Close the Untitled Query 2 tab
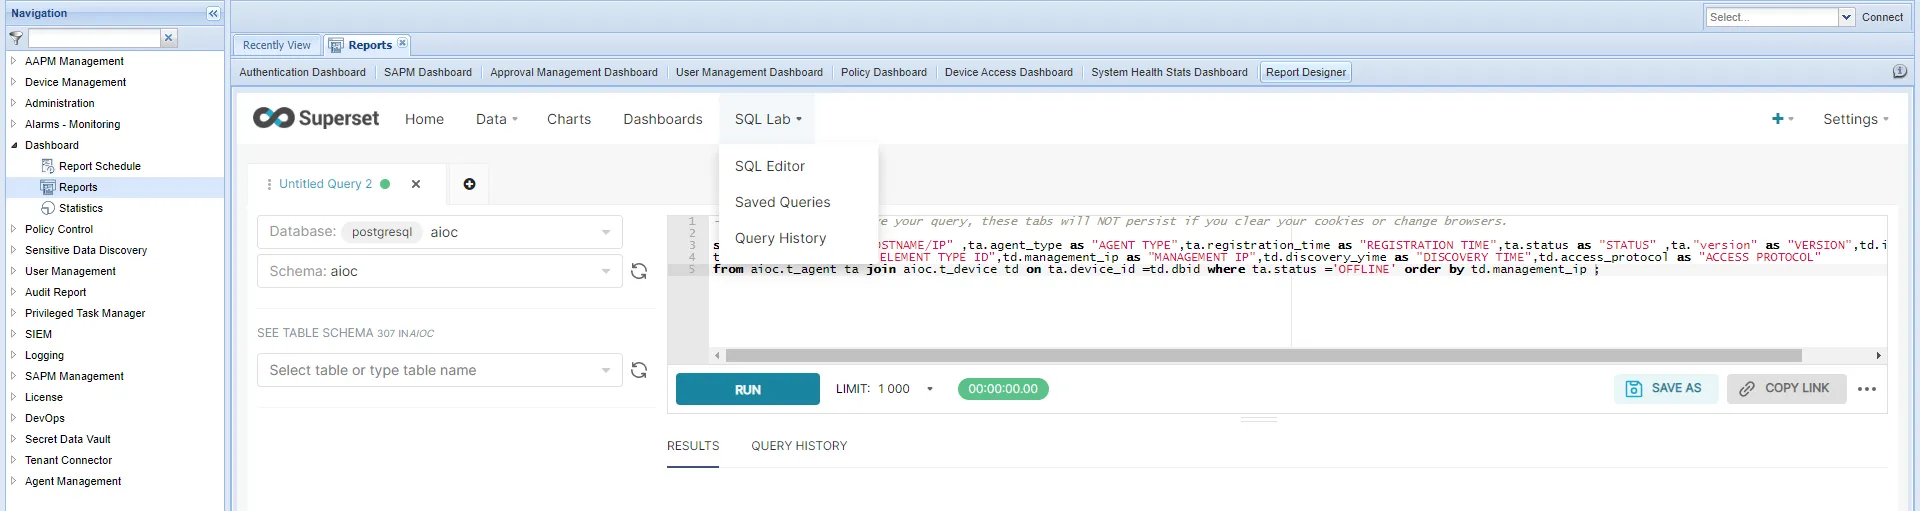The width and height of the screenshot is (1920, 511). click(x=416, y=184)
